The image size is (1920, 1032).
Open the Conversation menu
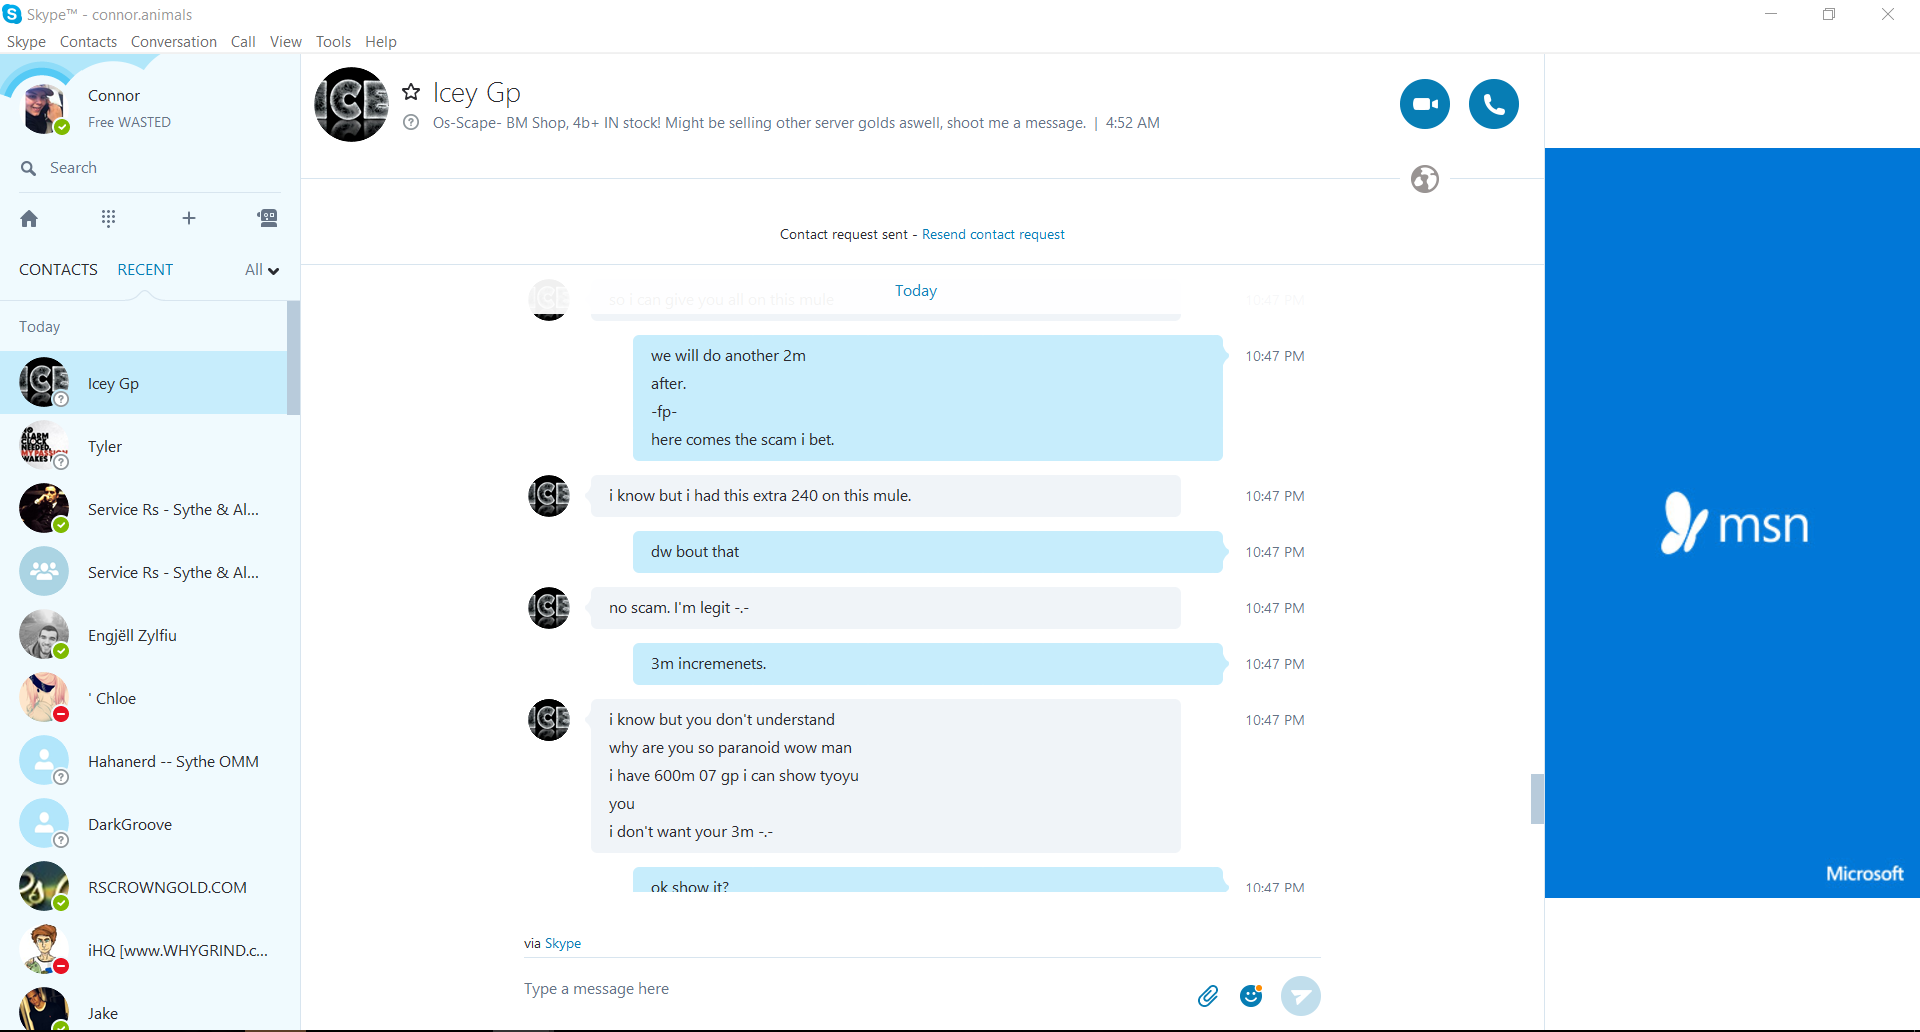tap(173, 42)
